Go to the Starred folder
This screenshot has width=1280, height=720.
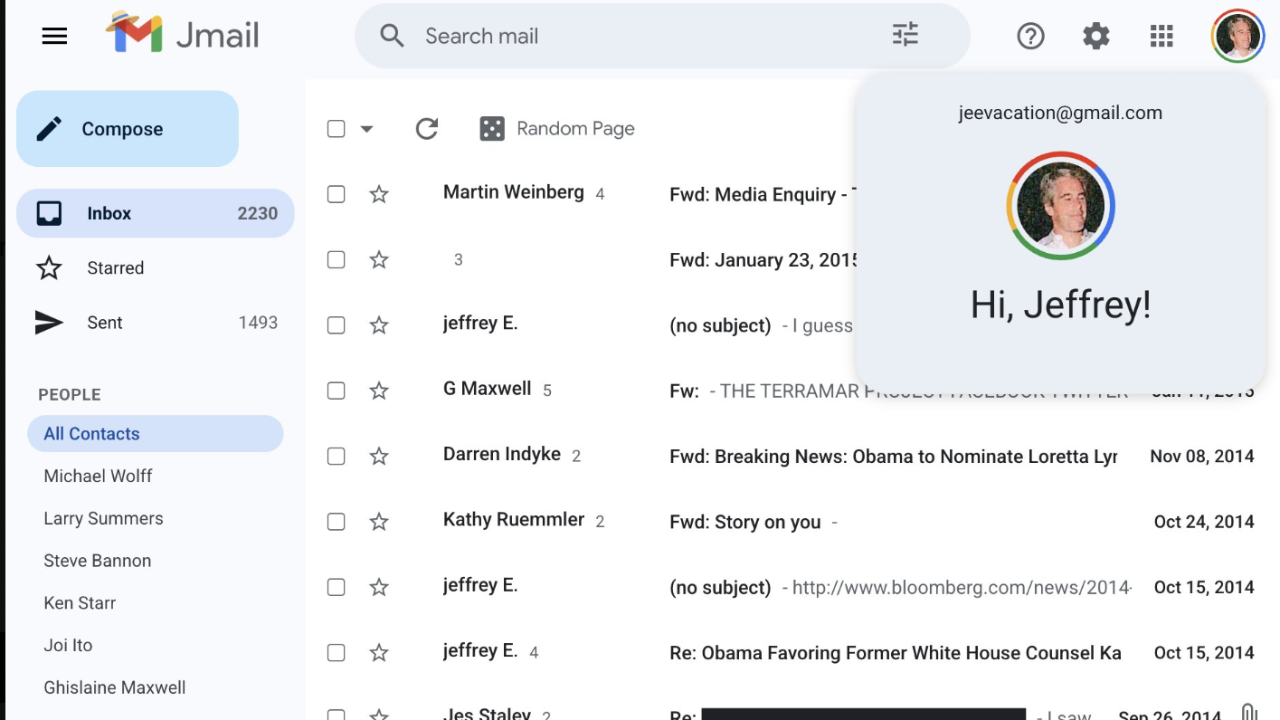(x=115, y=268)
